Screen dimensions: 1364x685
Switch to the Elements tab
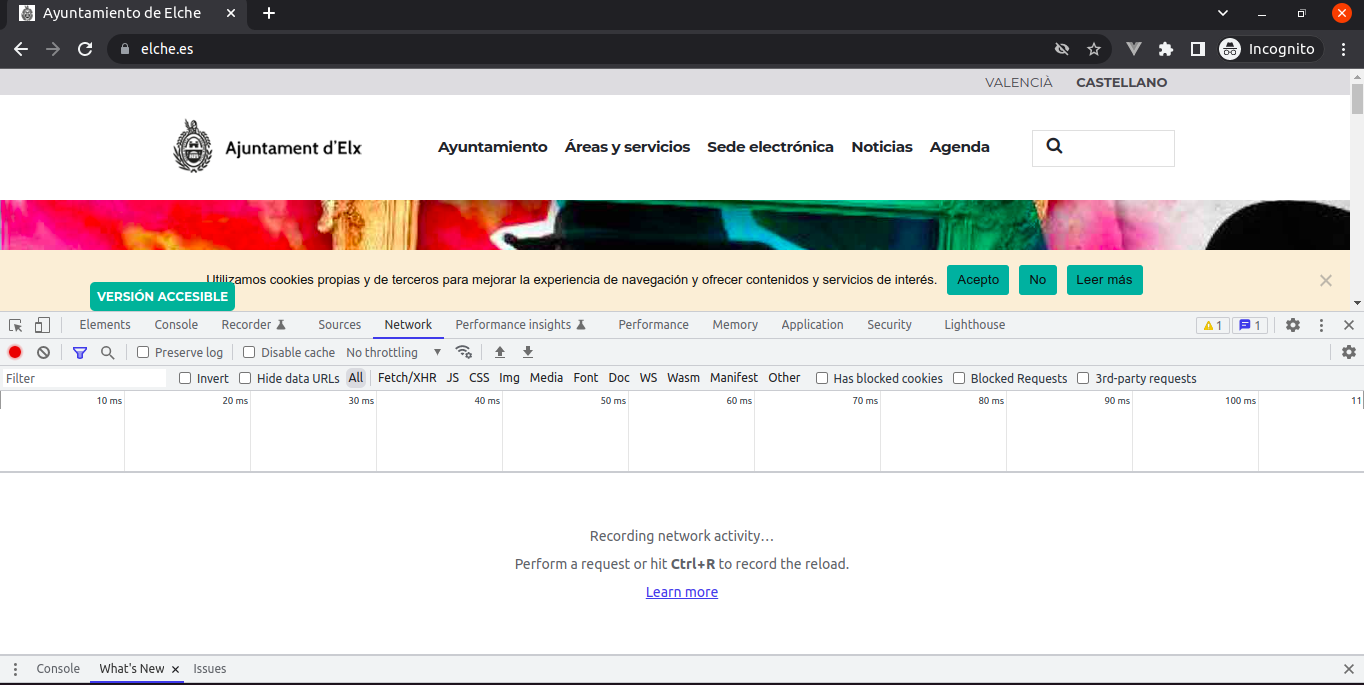(105, 325)
